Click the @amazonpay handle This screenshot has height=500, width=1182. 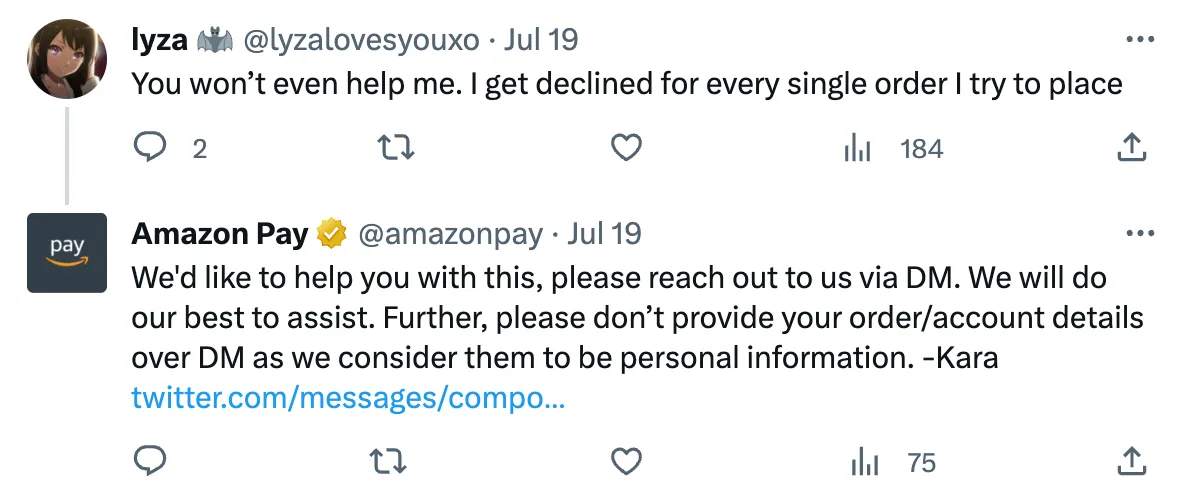(x=450, y=234)
